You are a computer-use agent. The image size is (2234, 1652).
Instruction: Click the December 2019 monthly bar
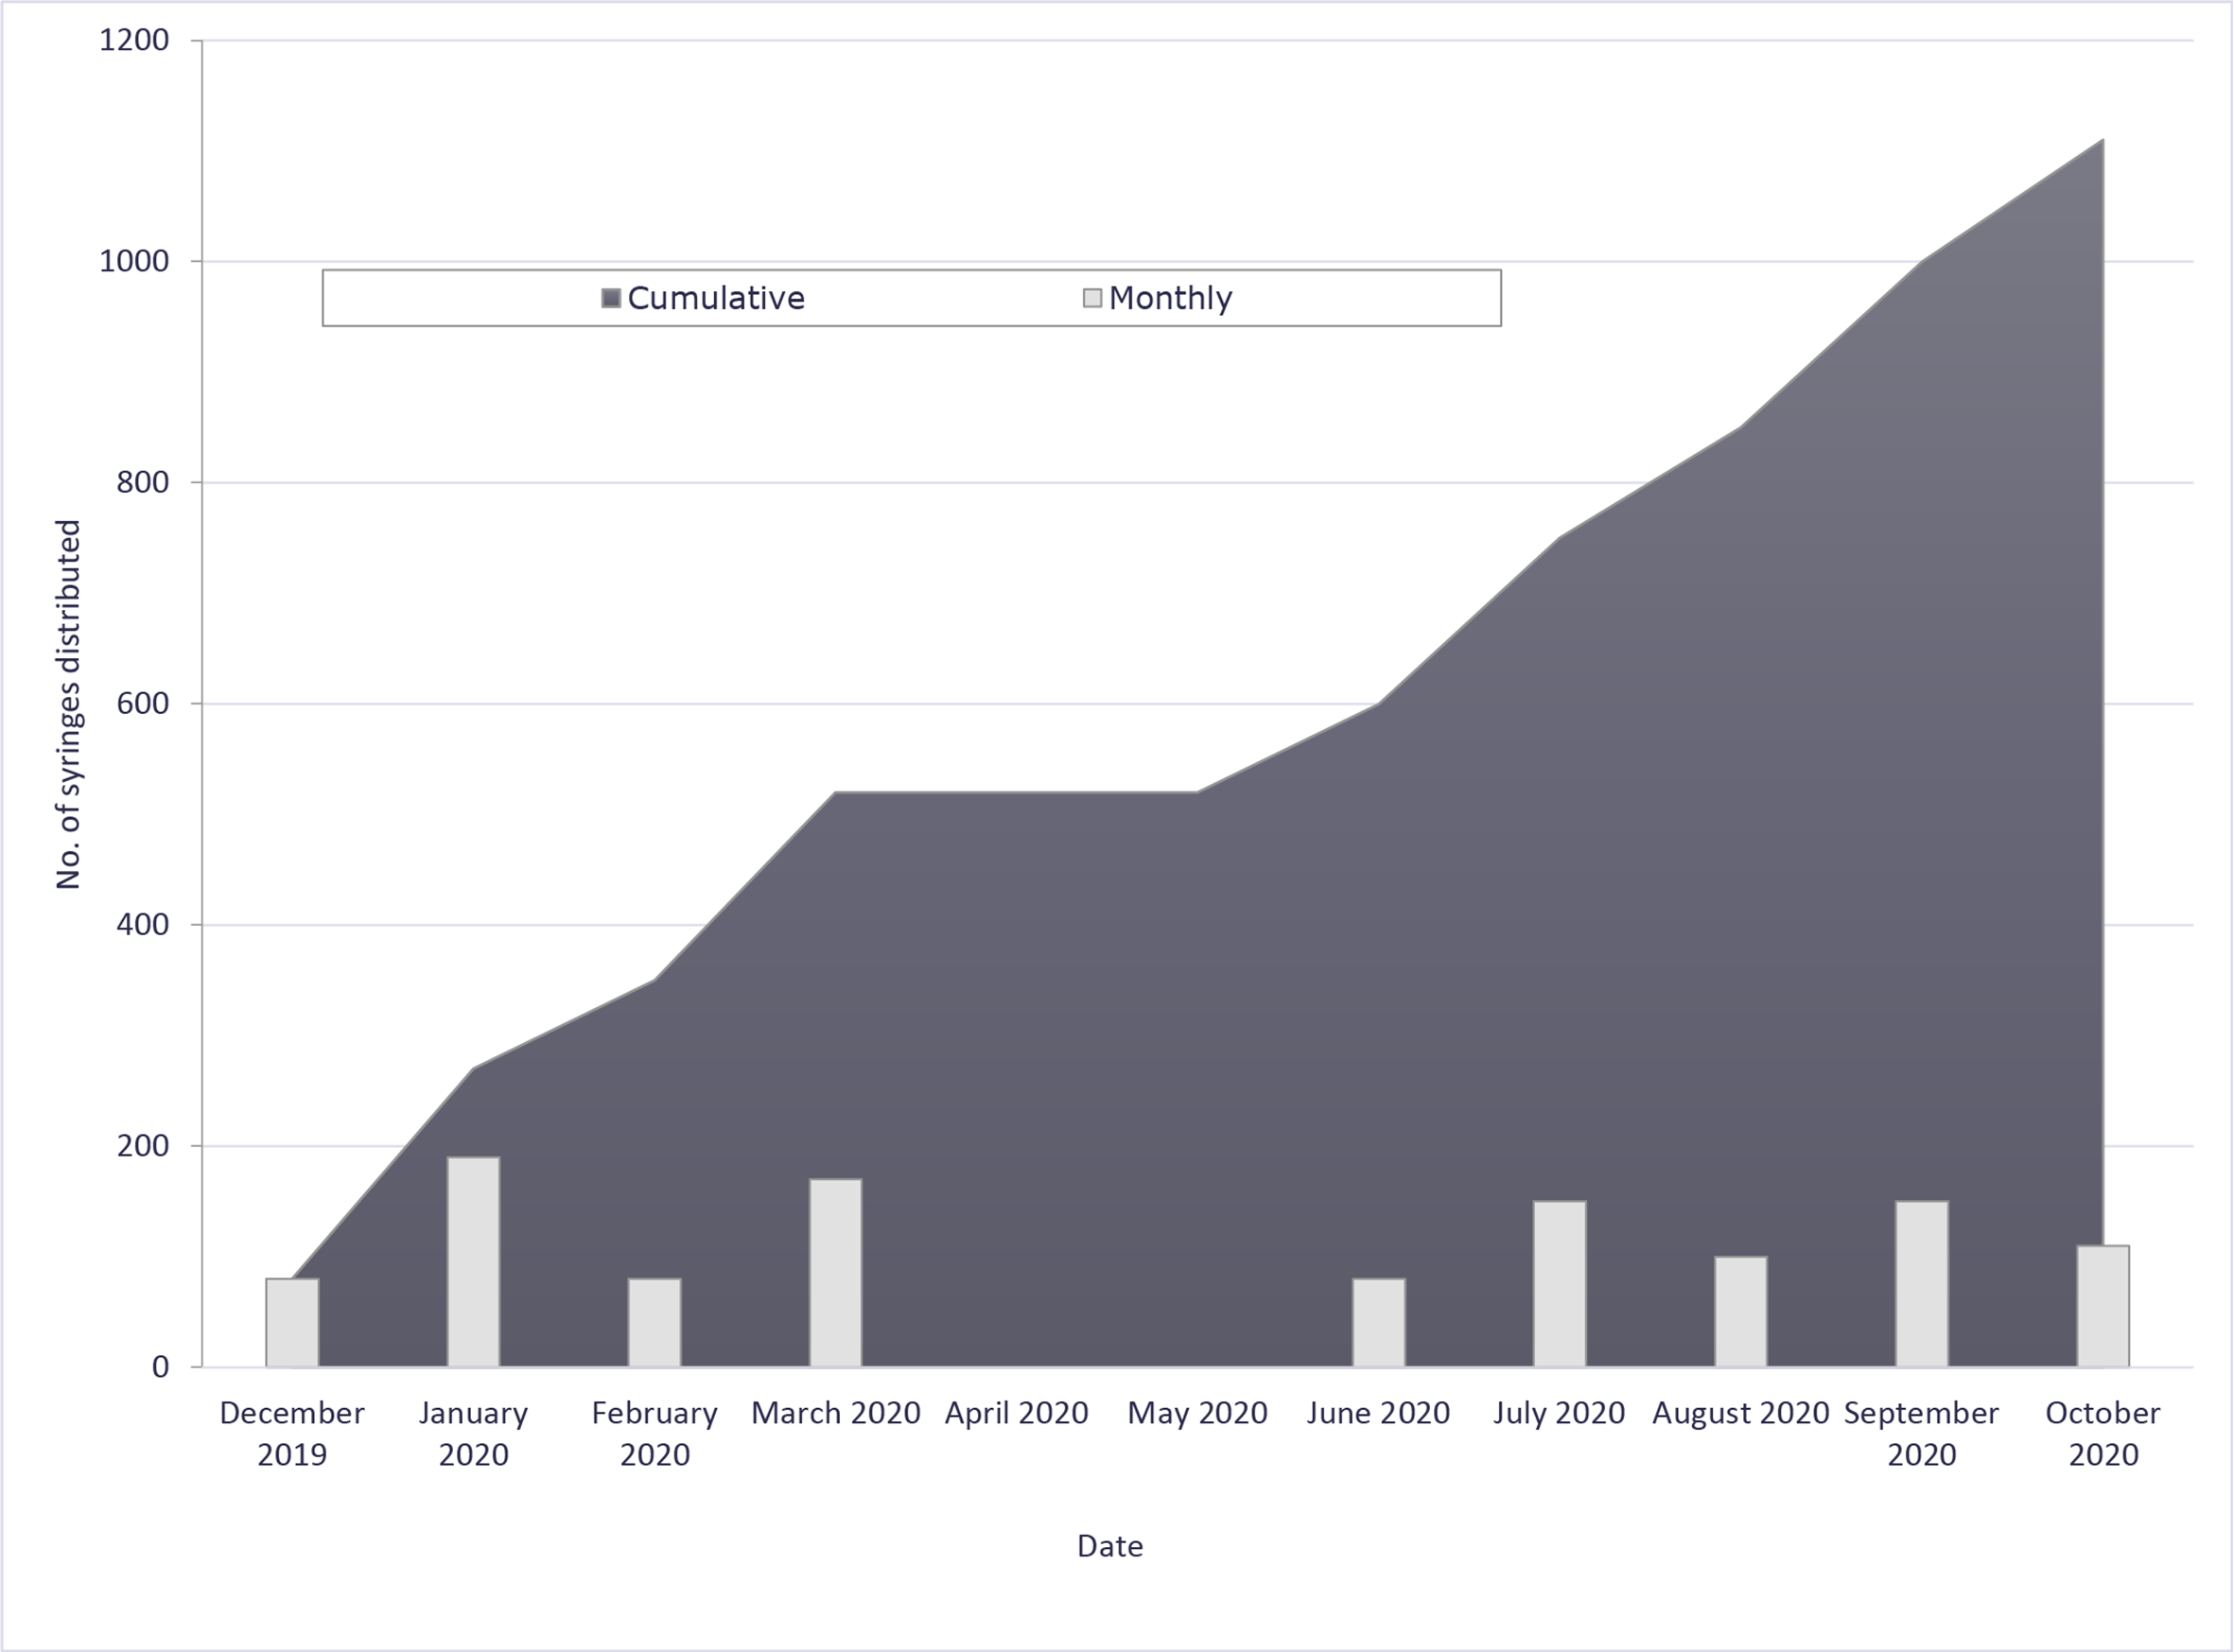[292, 1322]
